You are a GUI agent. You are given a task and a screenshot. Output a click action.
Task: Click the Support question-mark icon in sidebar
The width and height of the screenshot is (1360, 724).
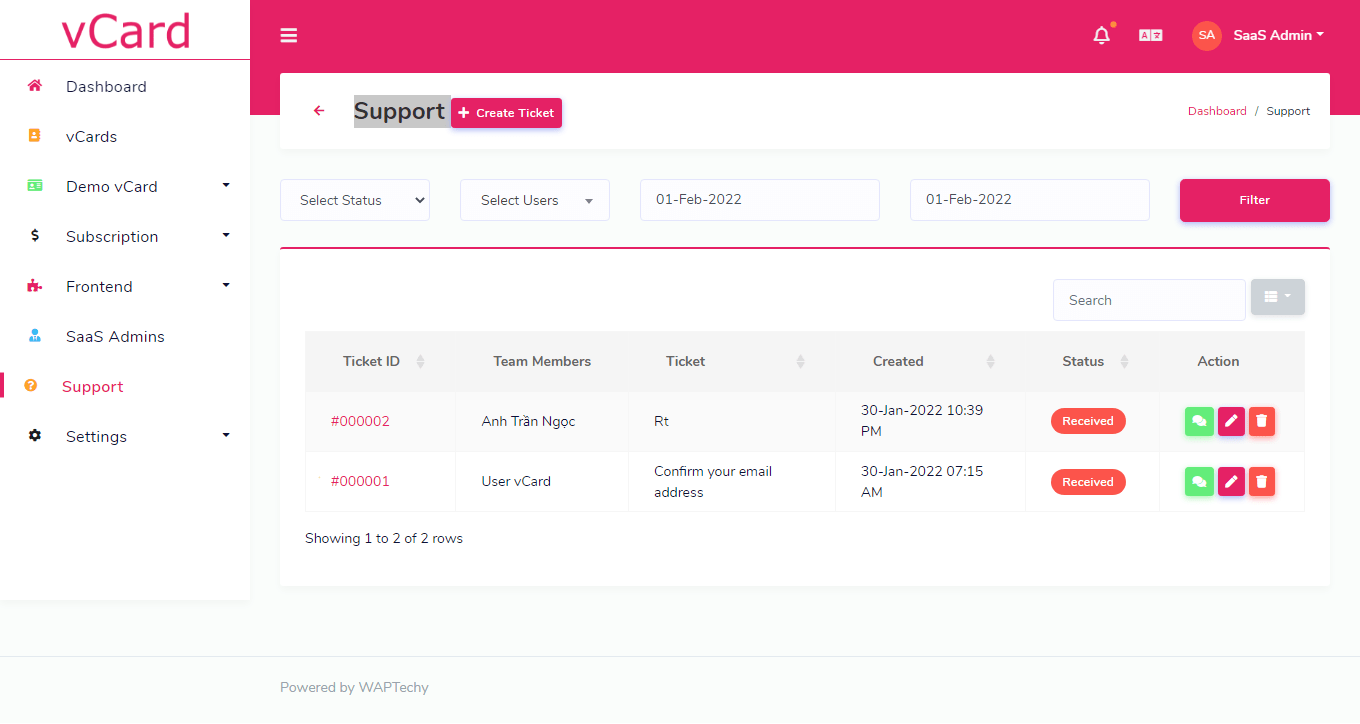click(x=35, y=386)
